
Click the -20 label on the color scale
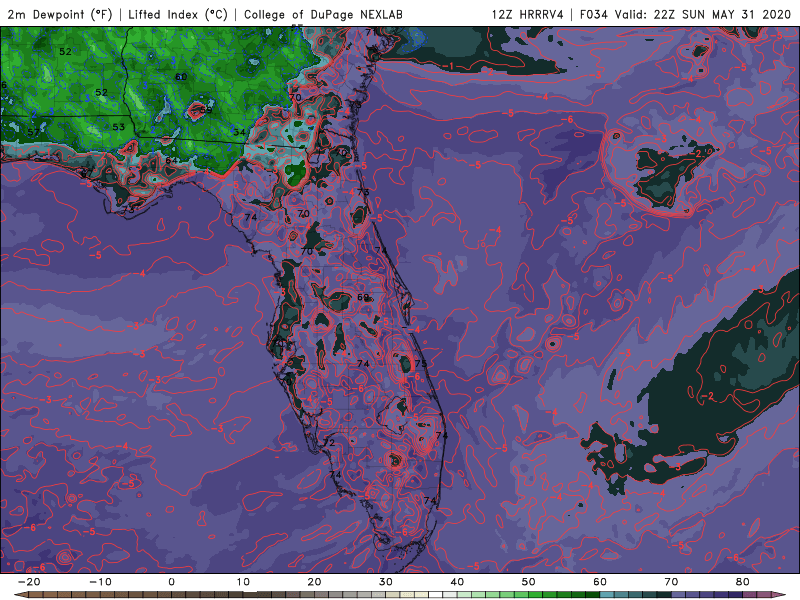pos(29,582)
